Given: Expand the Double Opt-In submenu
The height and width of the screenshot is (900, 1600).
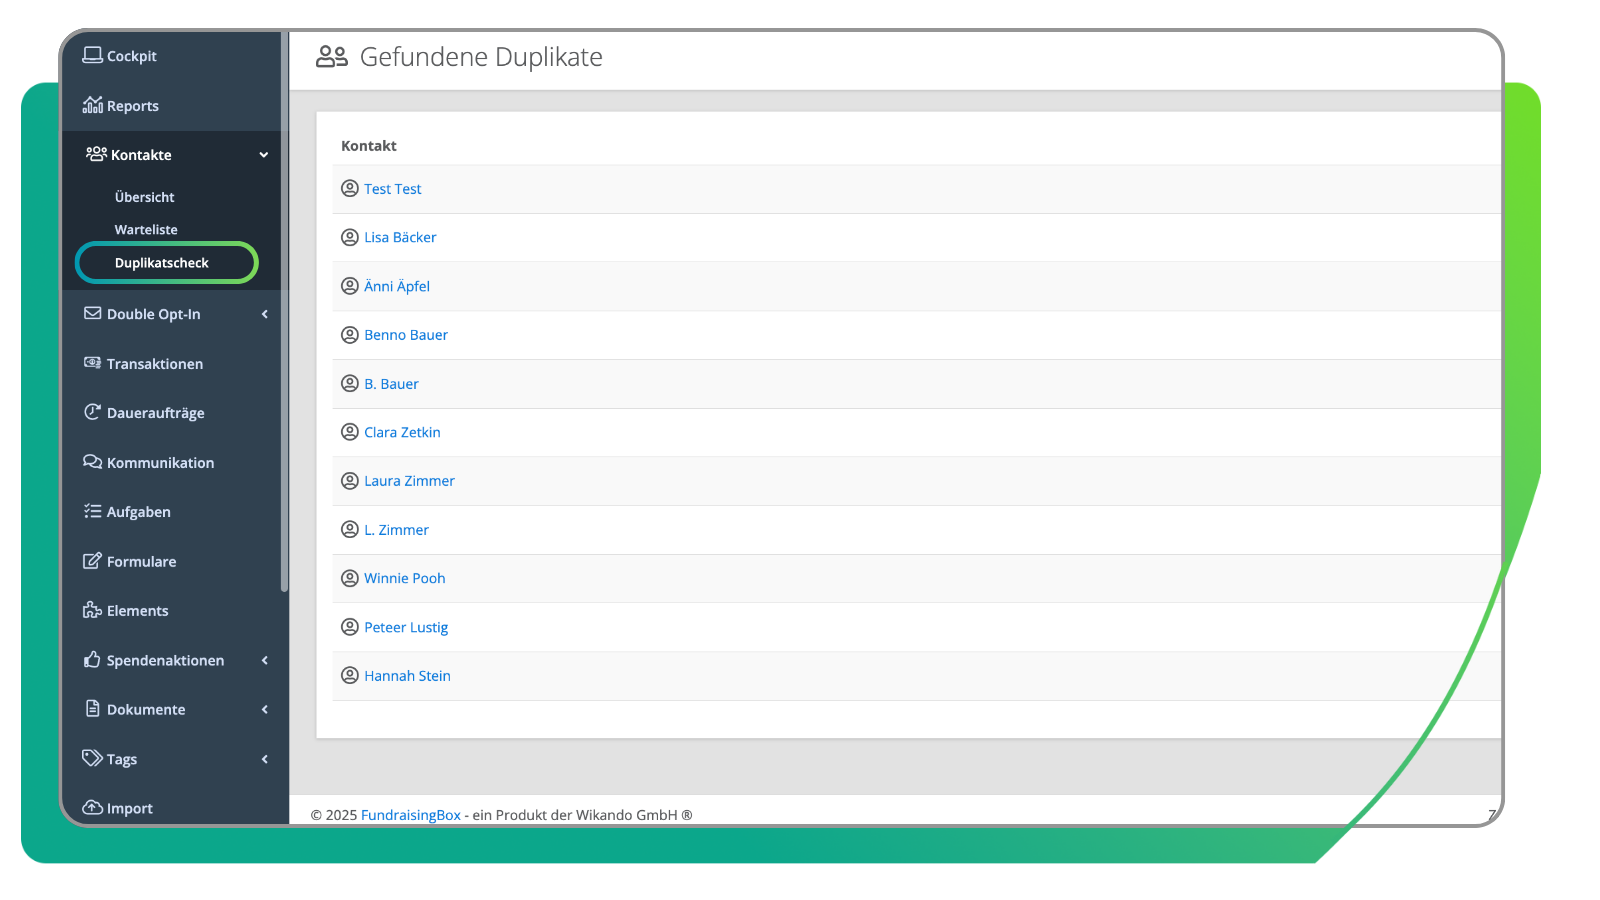Looking at the screenshot, I should point(265,314).
